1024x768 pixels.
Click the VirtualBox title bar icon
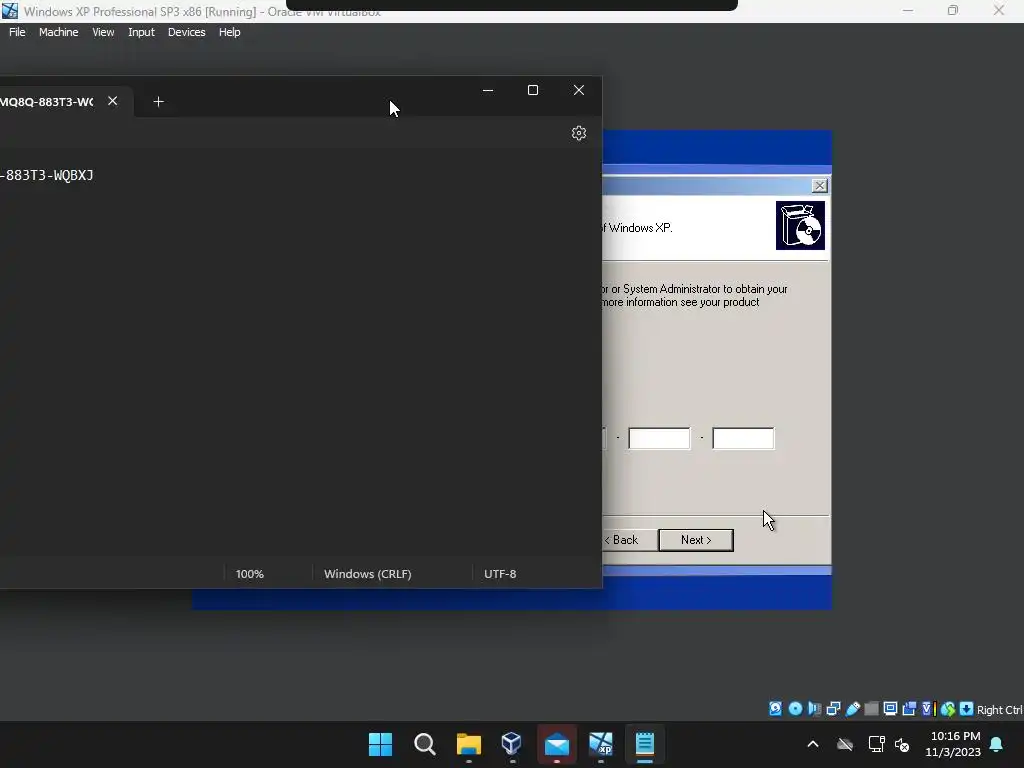9,10
